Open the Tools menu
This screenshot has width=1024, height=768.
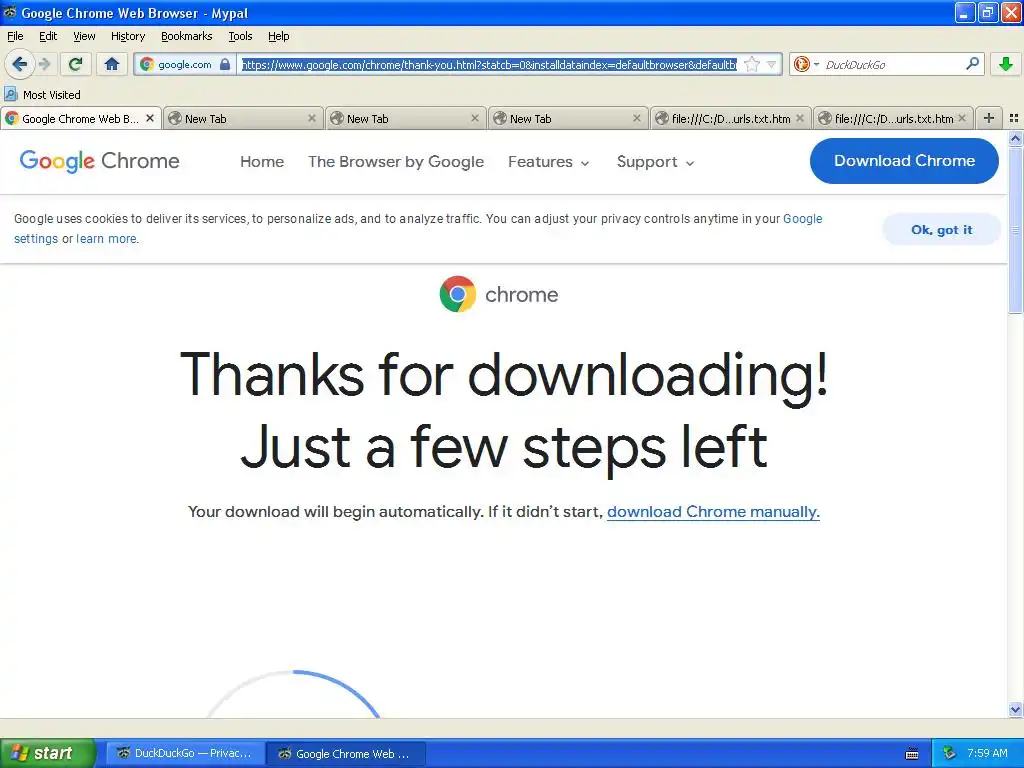[x=240, y=36]
